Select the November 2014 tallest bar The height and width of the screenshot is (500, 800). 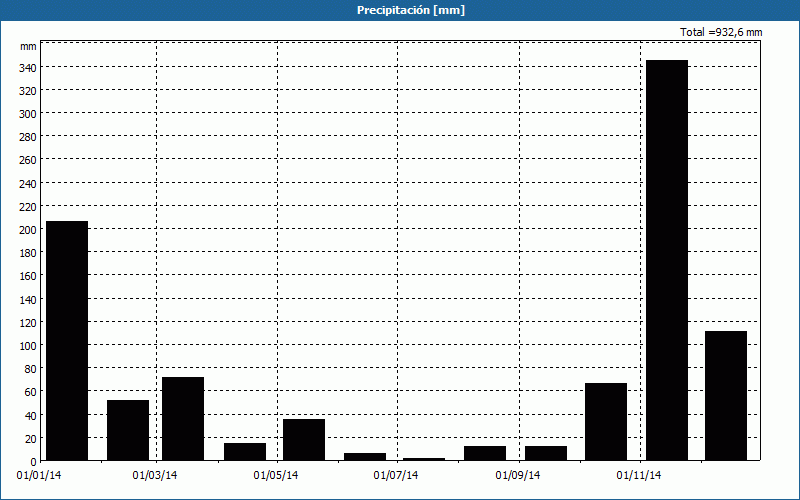tap(667, 260)
